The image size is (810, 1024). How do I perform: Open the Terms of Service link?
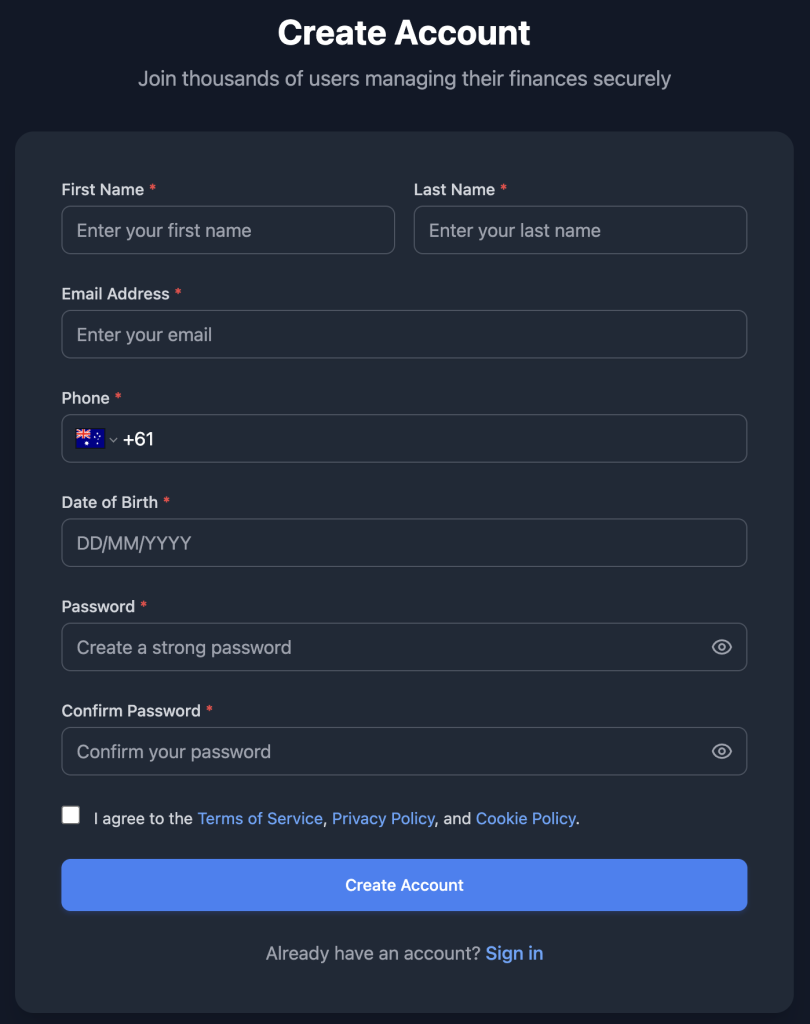(x=260, y=818)
